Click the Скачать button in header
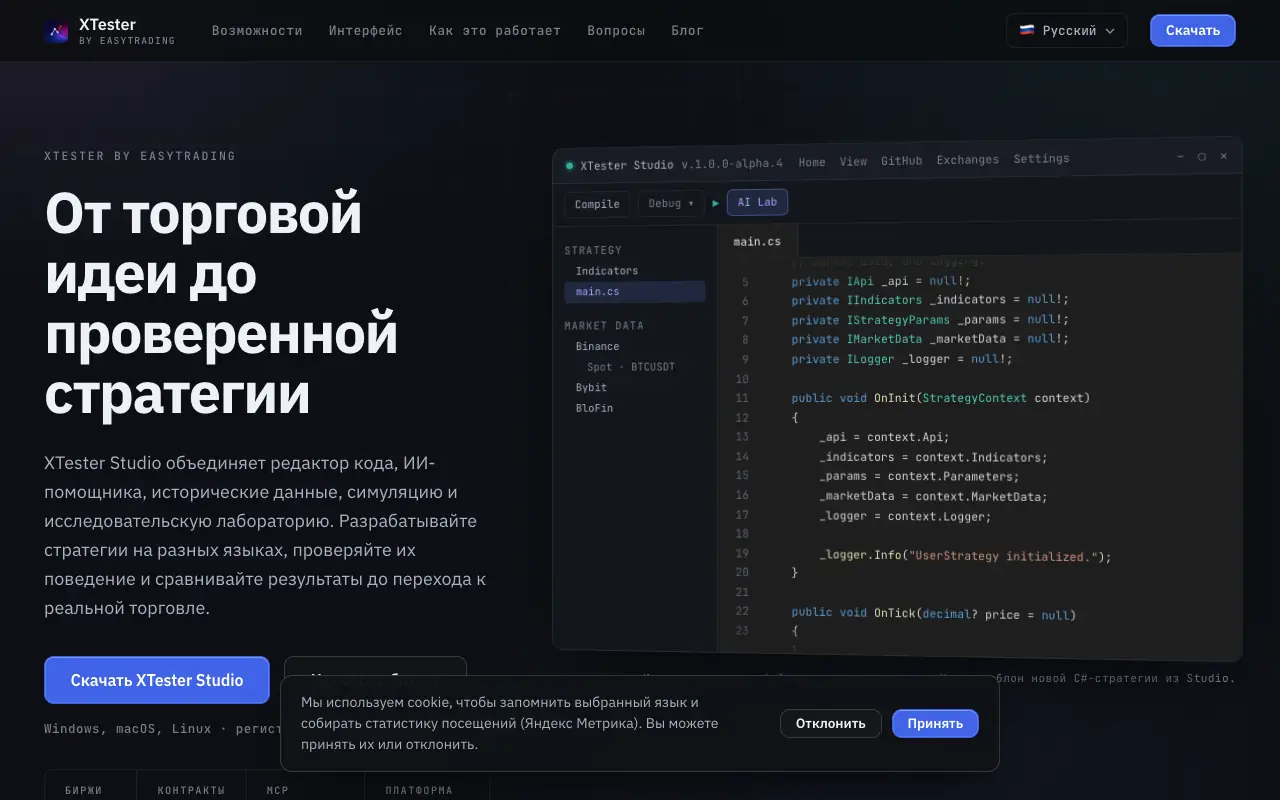The width and height of the screenshot is (1280, 800). 1193,30
